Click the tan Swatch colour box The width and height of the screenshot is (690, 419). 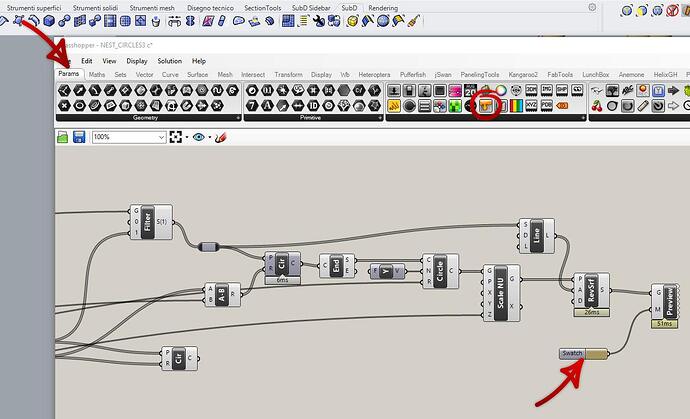[x=597, y=353]
